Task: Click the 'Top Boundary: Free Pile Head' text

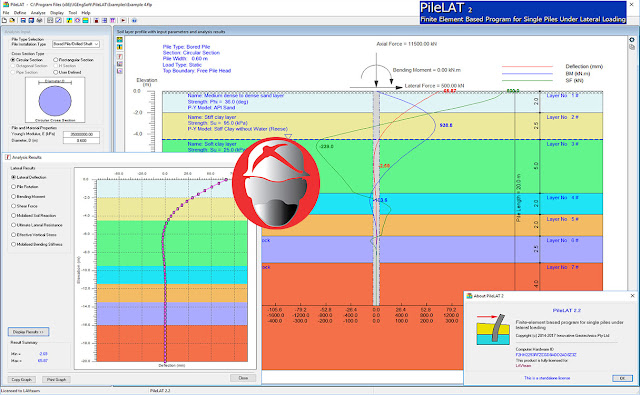Action: pos(197,71)
